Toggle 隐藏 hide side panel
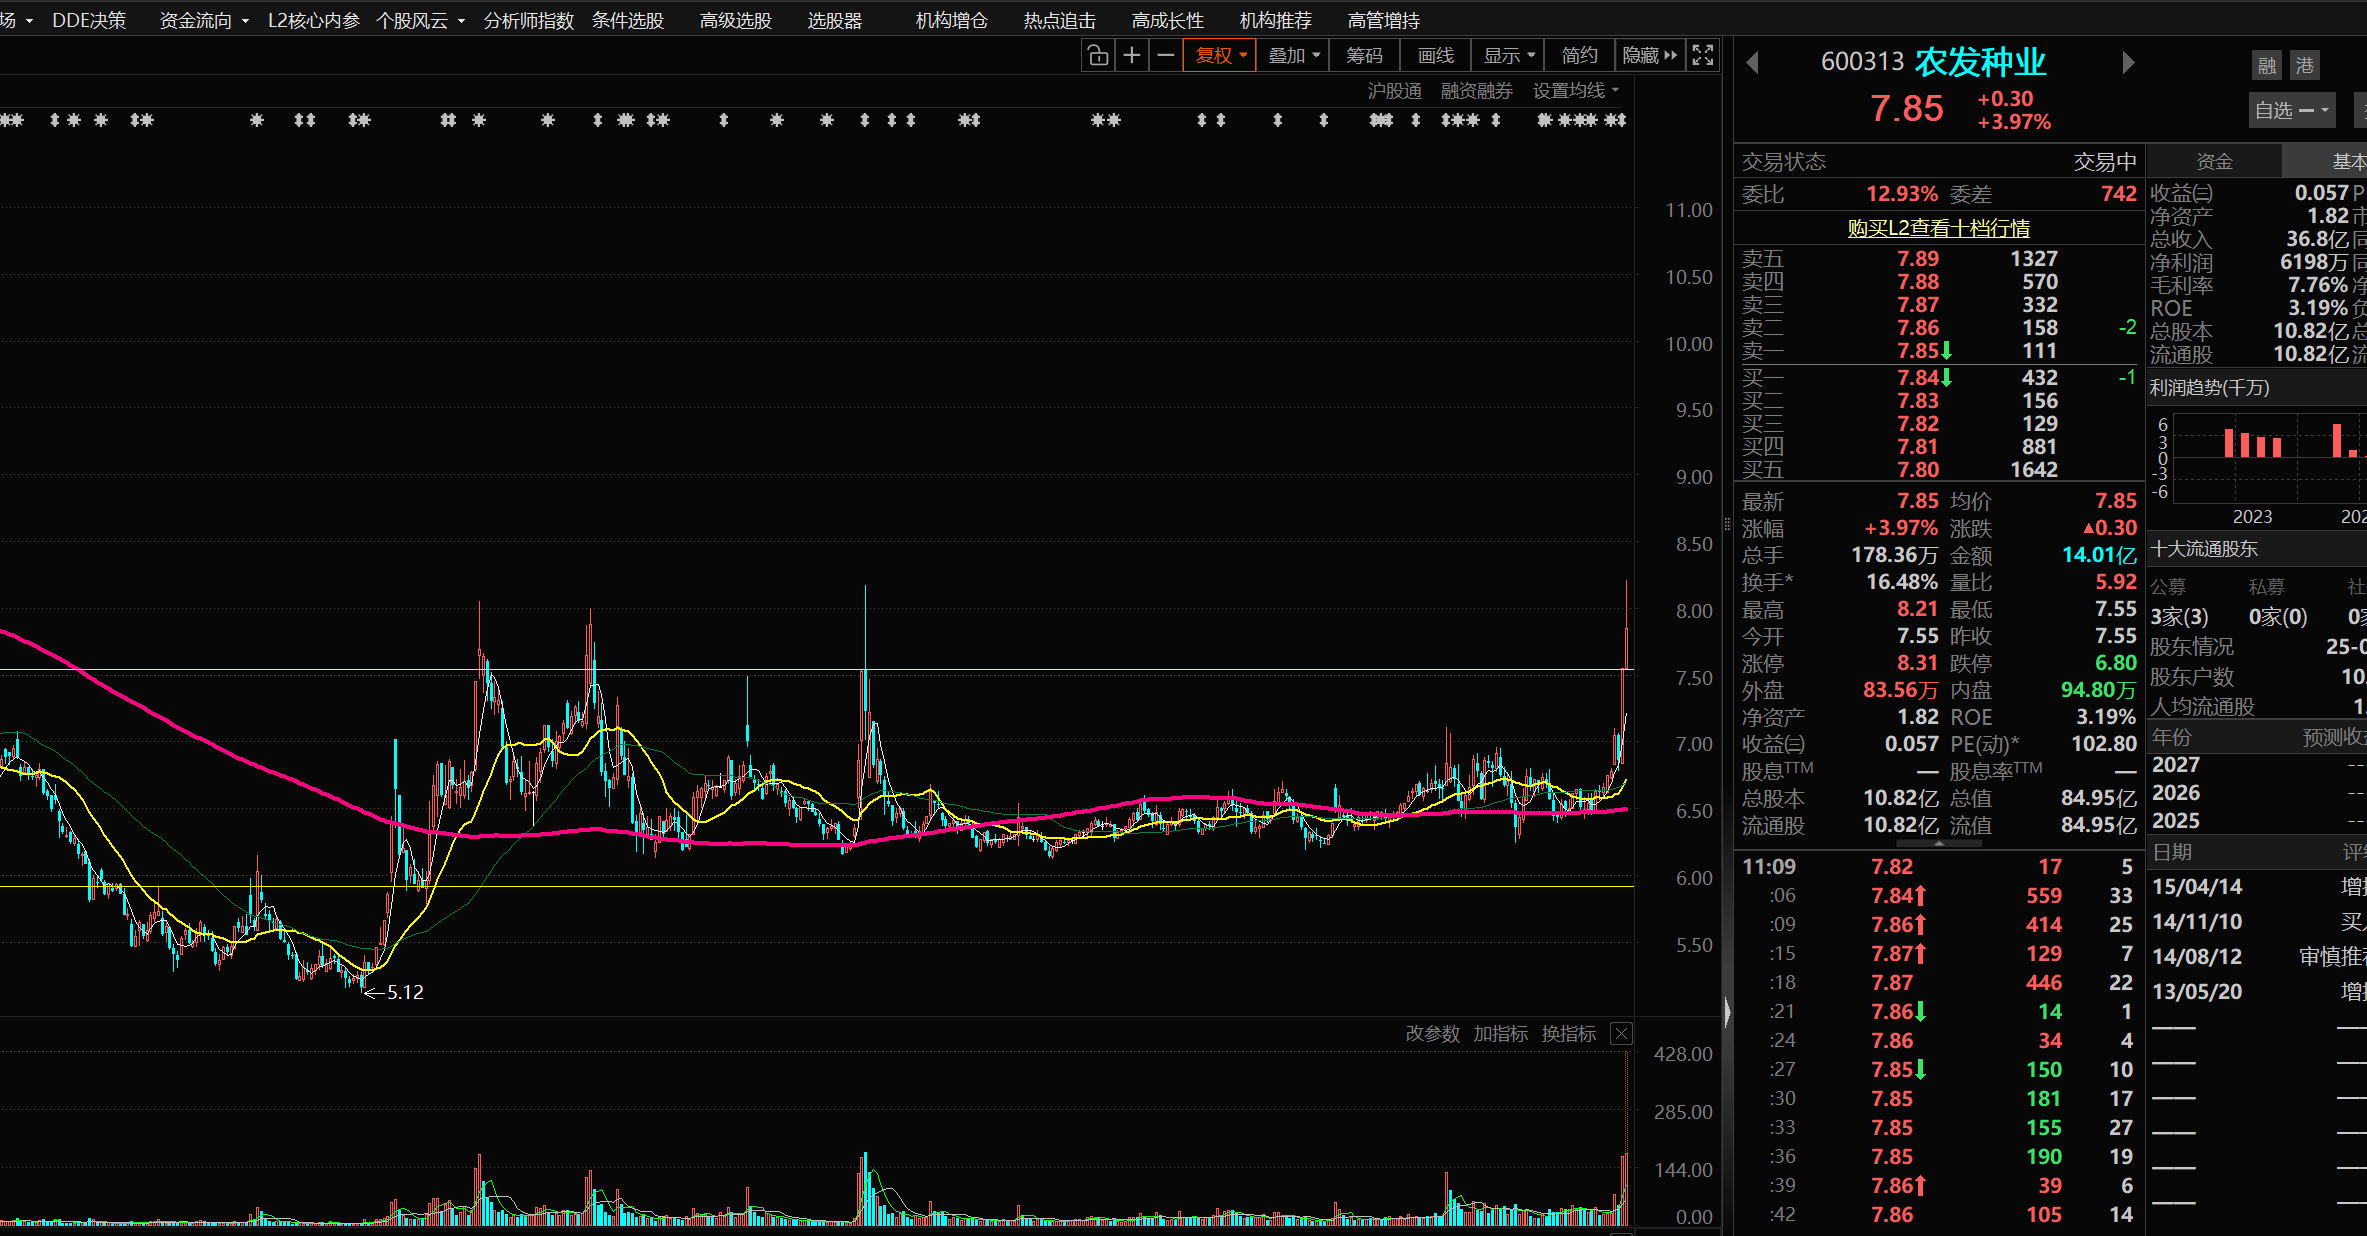This screenshot has height=1236, width=2367. pos(1649,56)
